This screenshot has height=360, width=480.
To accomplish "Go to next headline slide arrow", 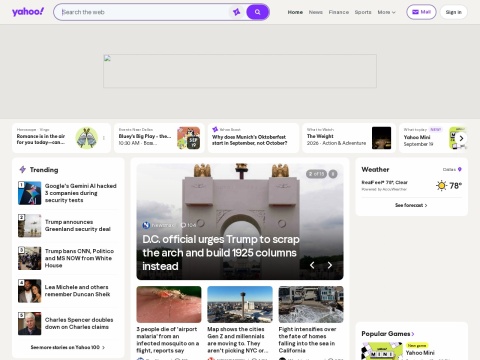I will coord(330,265).
